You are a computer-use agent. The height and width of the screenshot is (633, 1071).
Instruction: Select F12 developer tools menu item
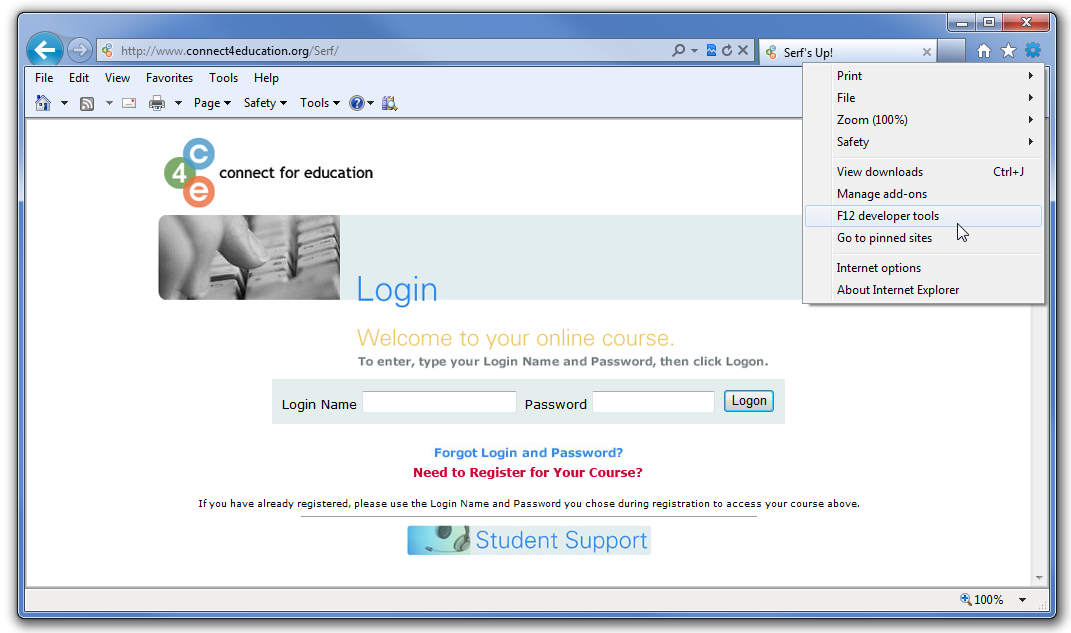(x=888, y=216)
